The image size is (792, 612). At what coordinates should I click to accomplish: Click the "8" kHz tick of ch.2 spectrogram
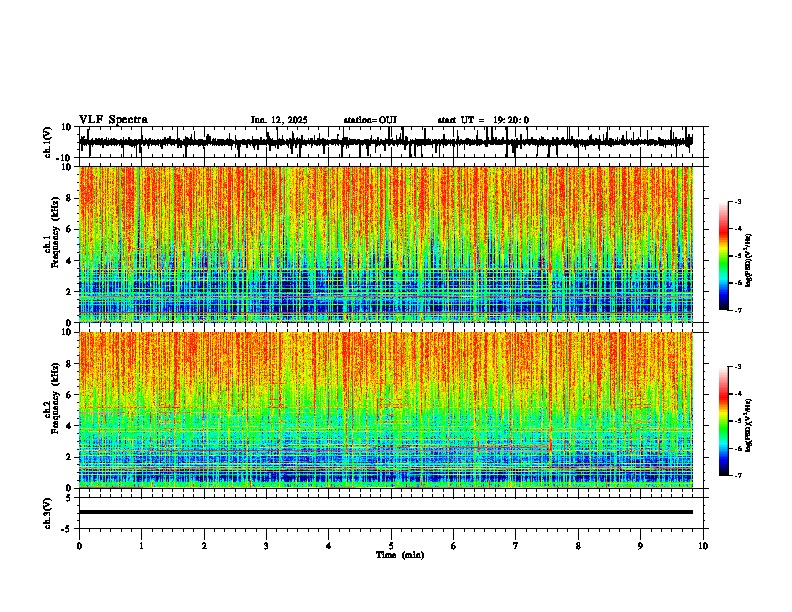pos(69,364)
